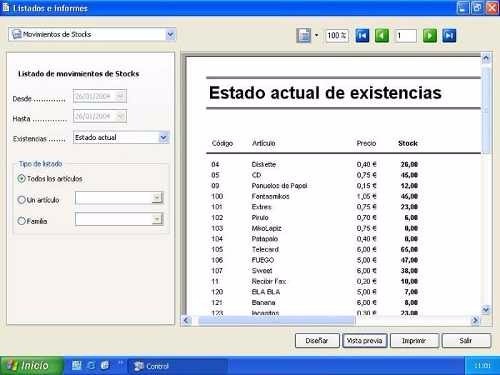The width and height of the screenshot is (500, 375).
Task: Select Todos los artículos radio button
Action: [x=21, y=179]
